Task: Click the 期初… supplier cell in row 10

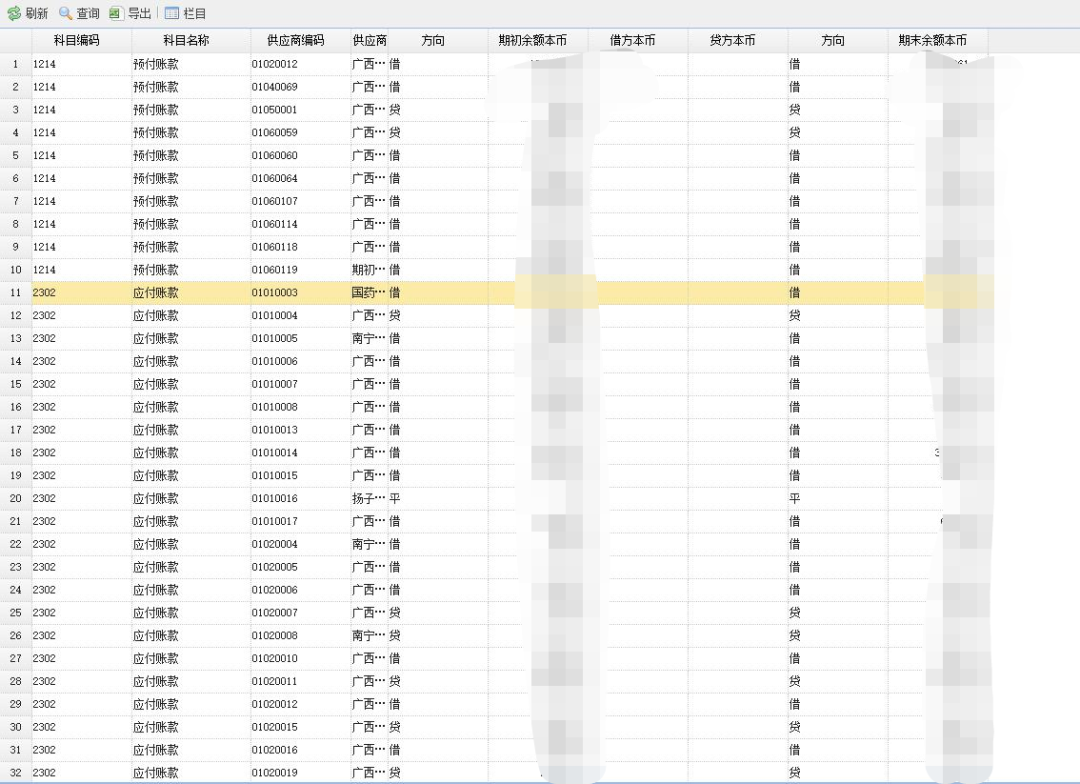Action: point(368,269)
